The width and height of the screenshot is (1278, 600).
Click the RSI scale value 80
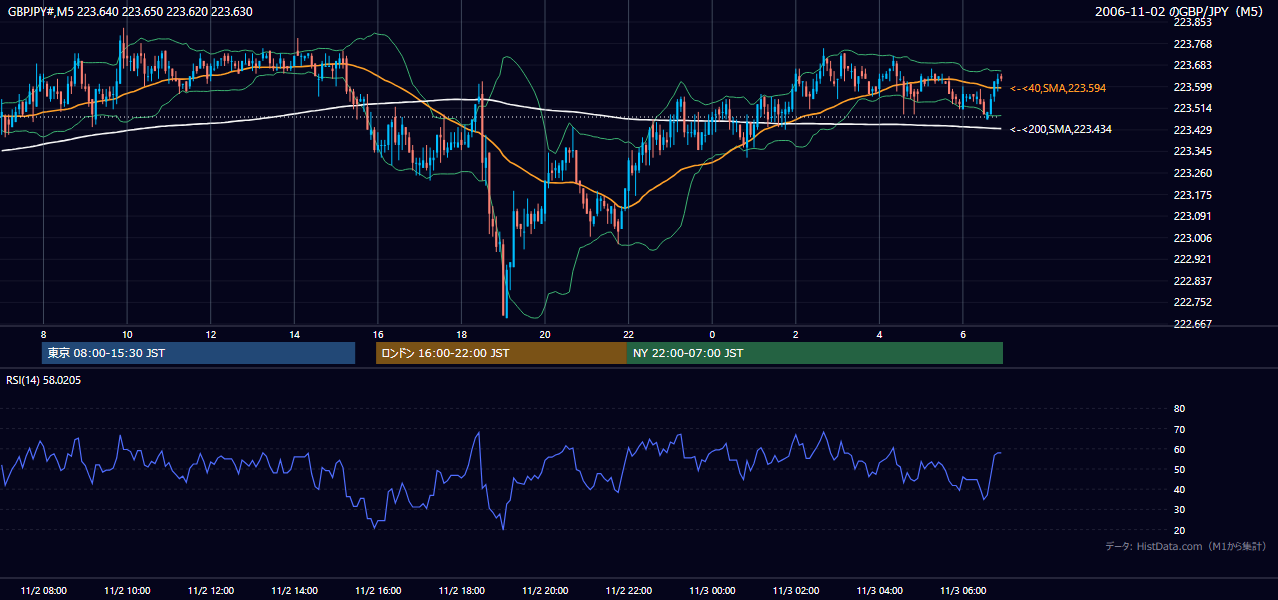coord(1179,409)
